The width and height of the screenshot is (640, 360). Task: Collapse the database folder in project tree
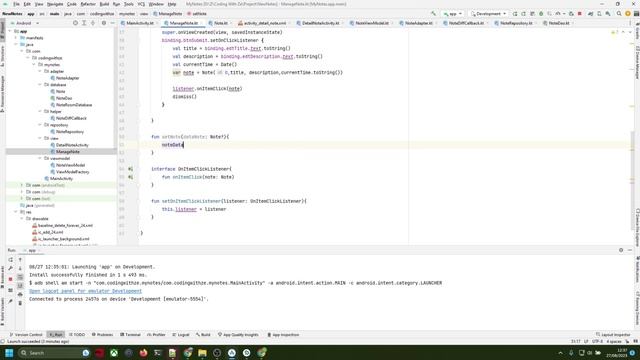(40, 84)
